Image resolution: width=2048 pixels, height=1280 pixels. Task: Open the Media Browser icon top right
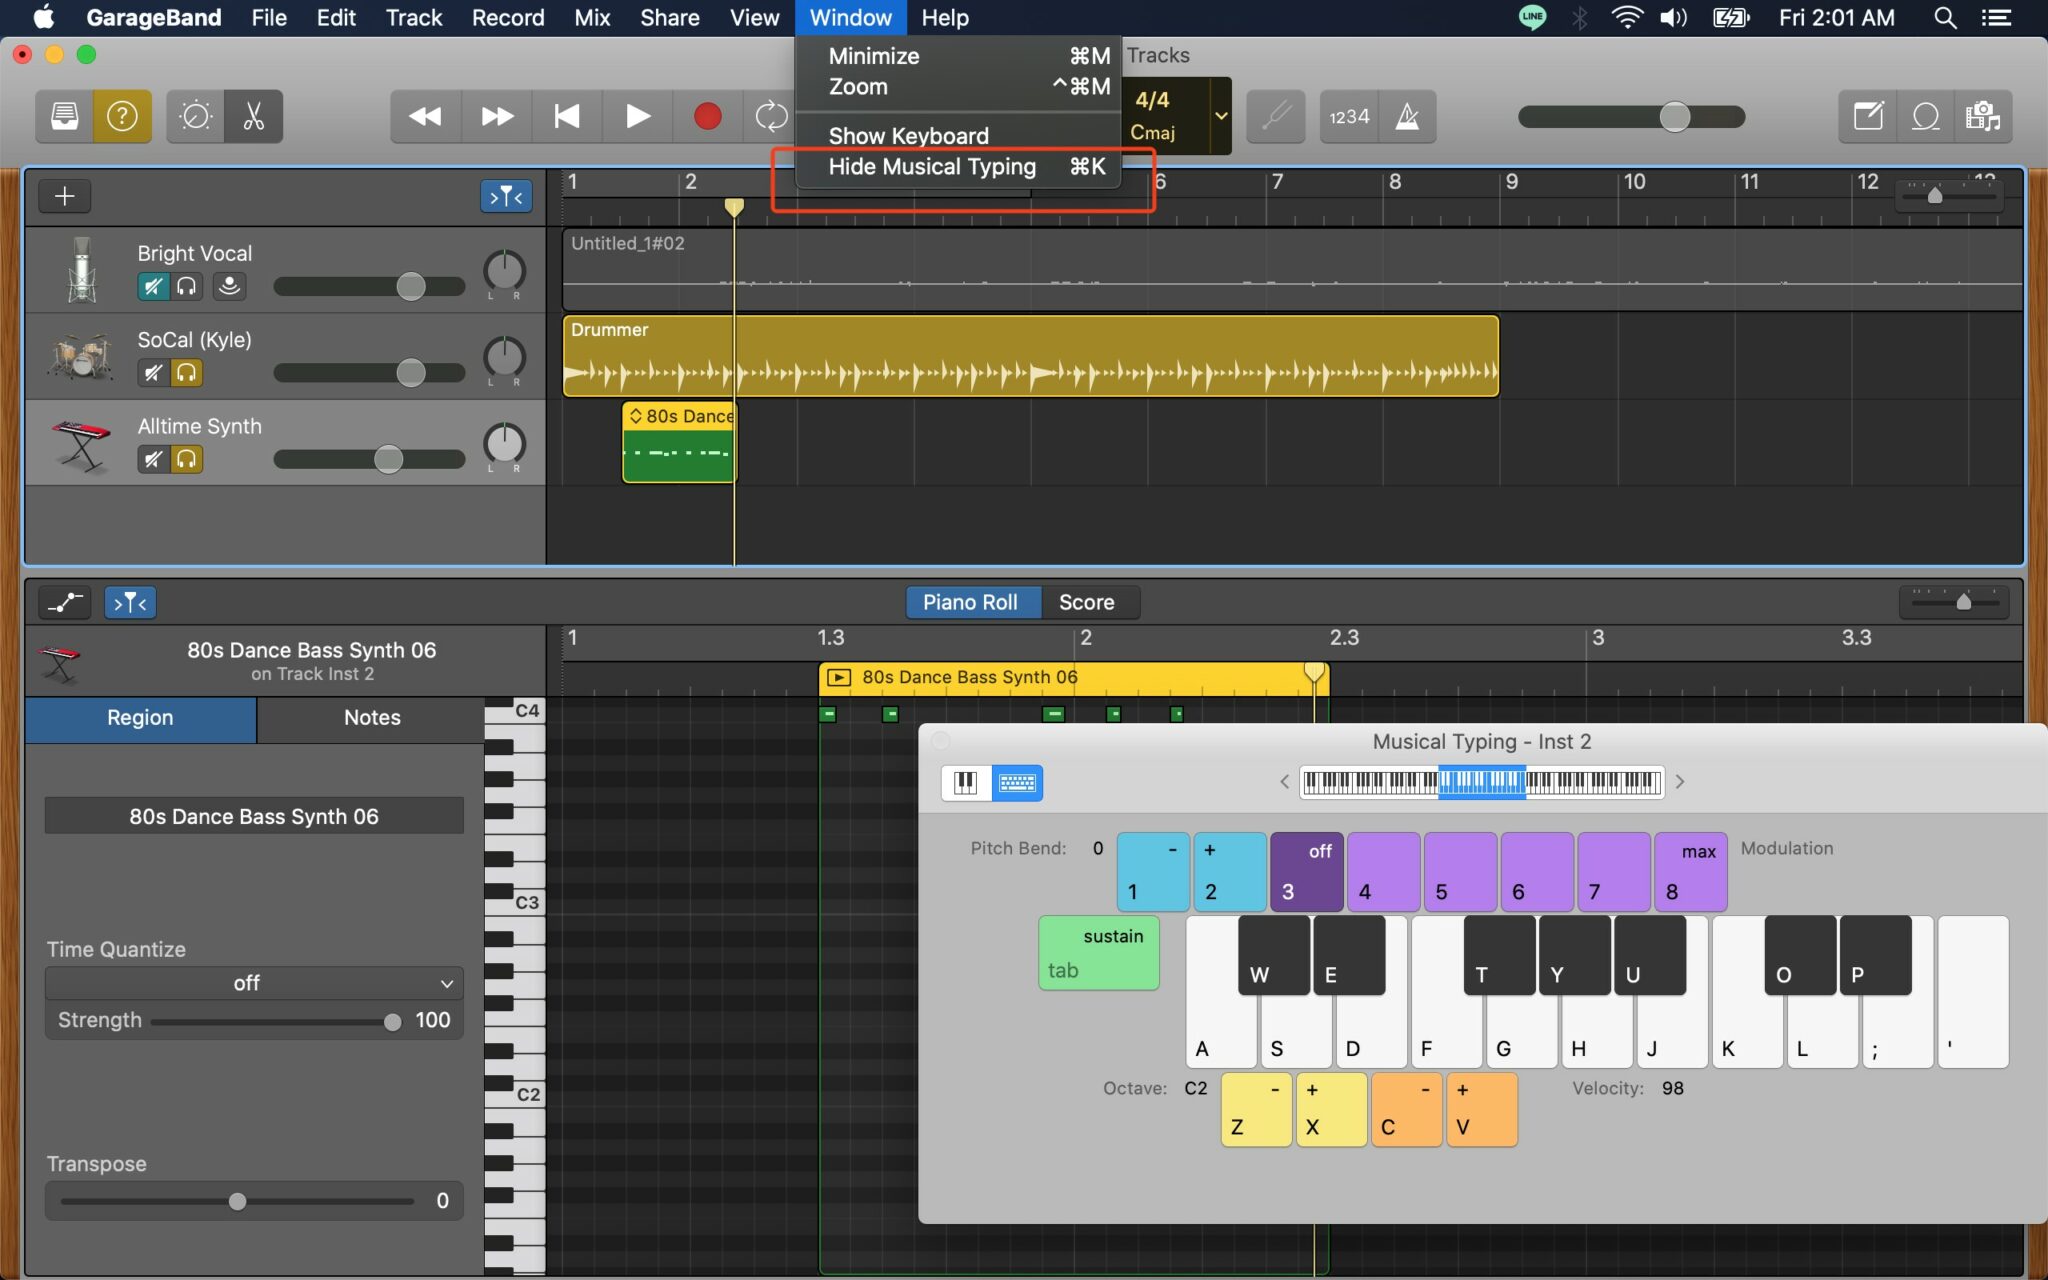pyautogui.click(x=1983, y=116)
